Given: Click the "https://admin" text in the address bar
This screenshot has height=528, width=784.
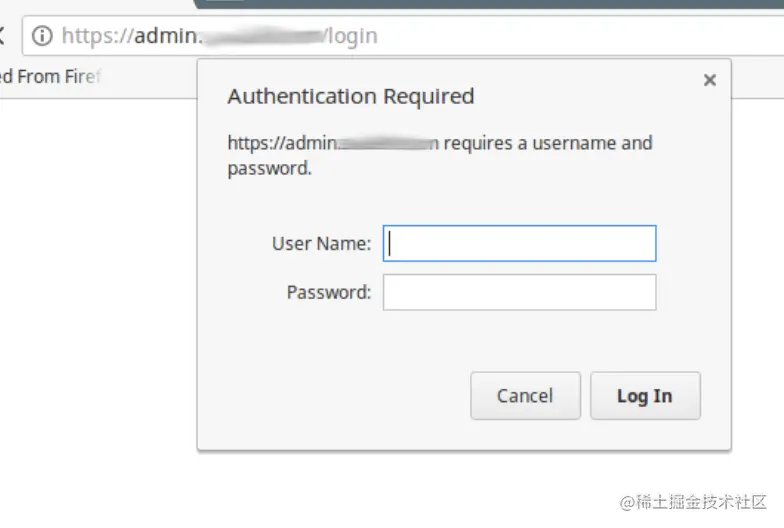Looking at the screenshot, I should pos(130,37).
